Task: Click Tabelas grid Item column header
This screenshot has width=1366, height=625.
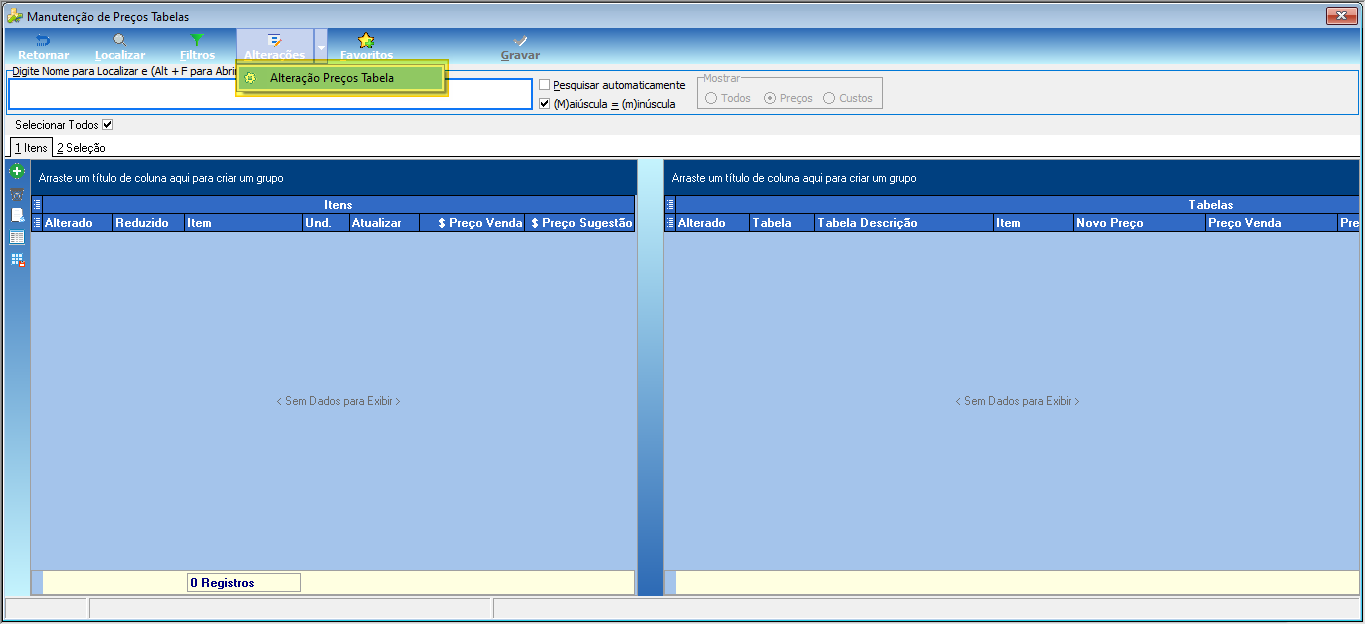Action: (1033, 223)
